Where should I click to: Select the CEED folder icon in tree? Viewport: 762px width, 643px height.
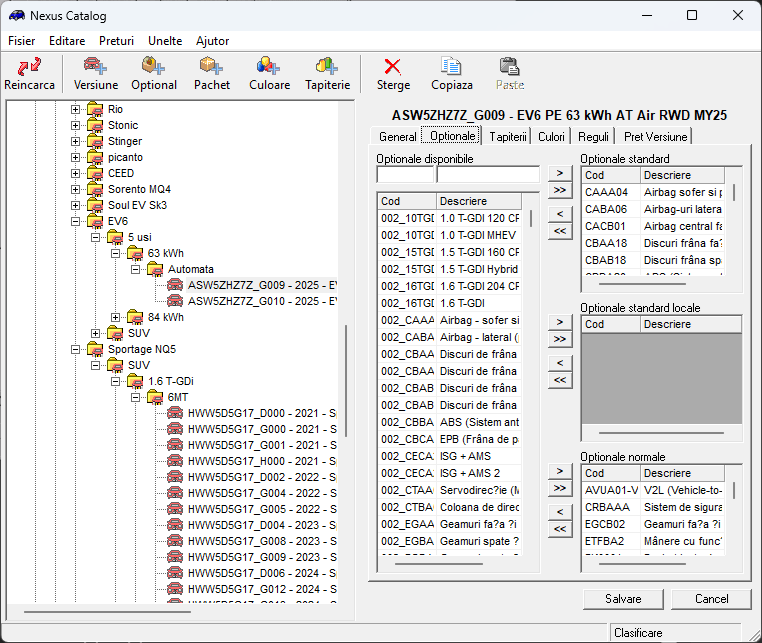click(95, 174)
